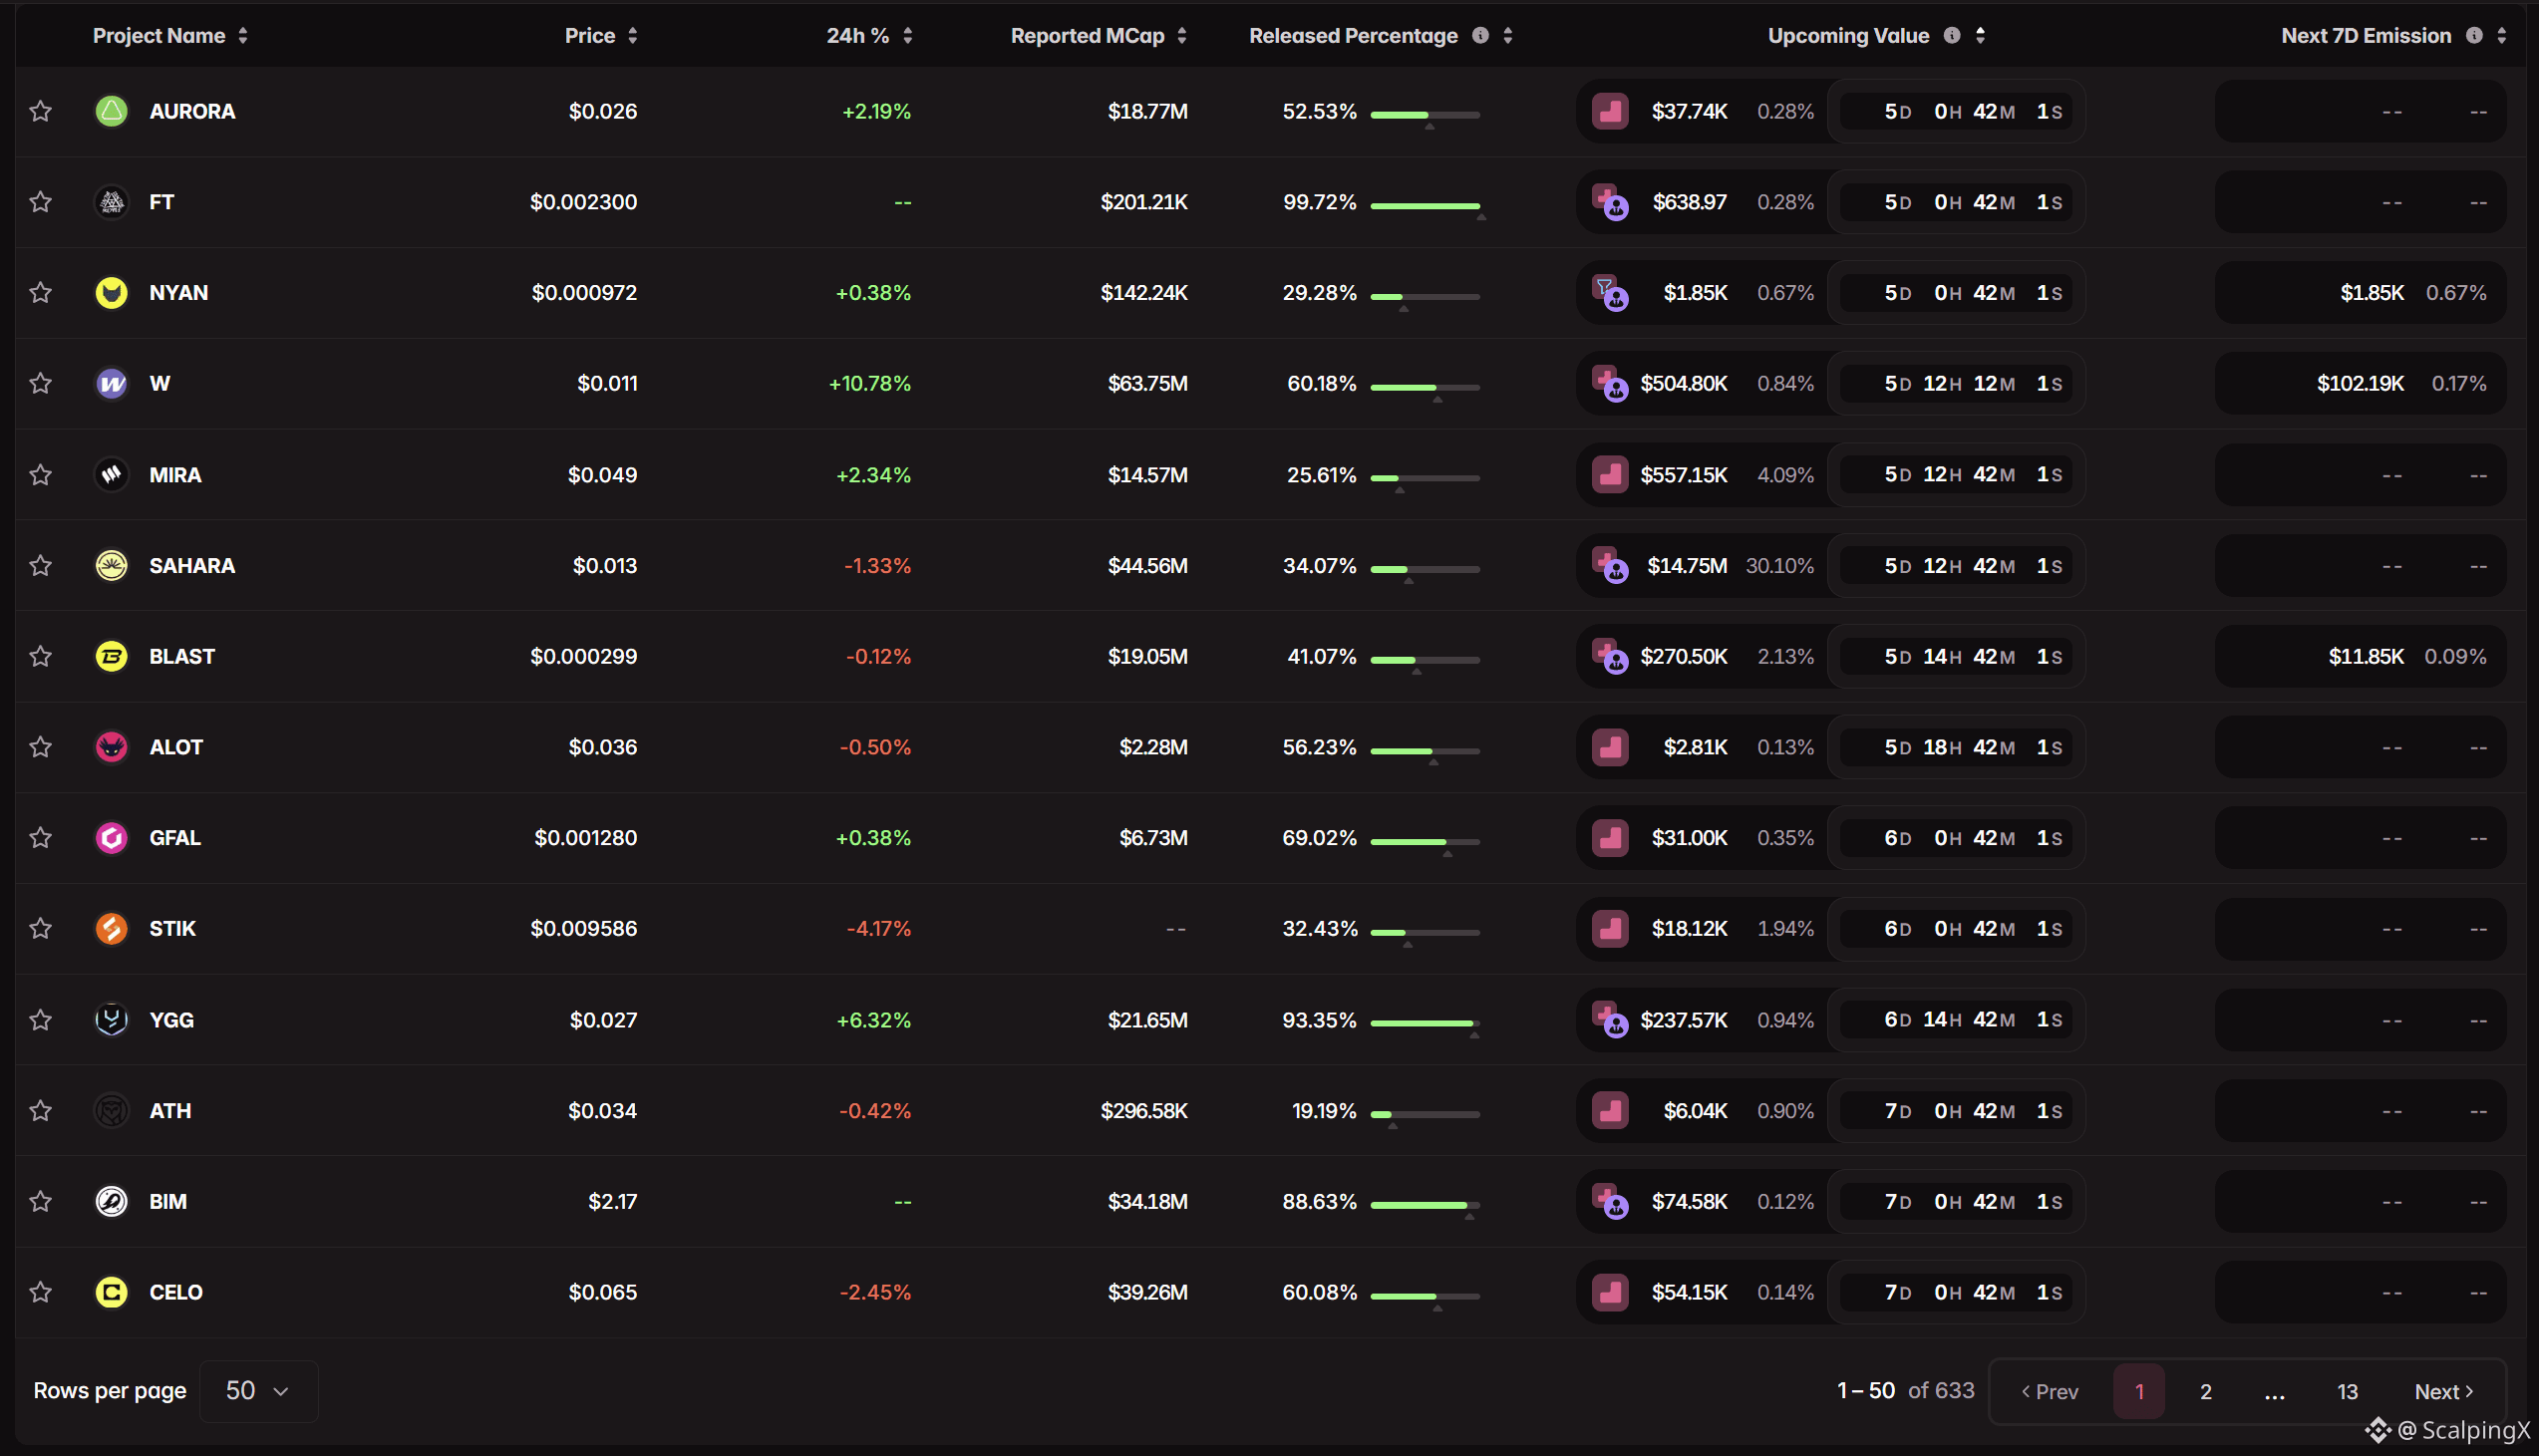Image resolution: width=2539 pixels, height=1456 pixels.
Task: Click AURORA unlock allocation icon
Action: (1610, 111)
